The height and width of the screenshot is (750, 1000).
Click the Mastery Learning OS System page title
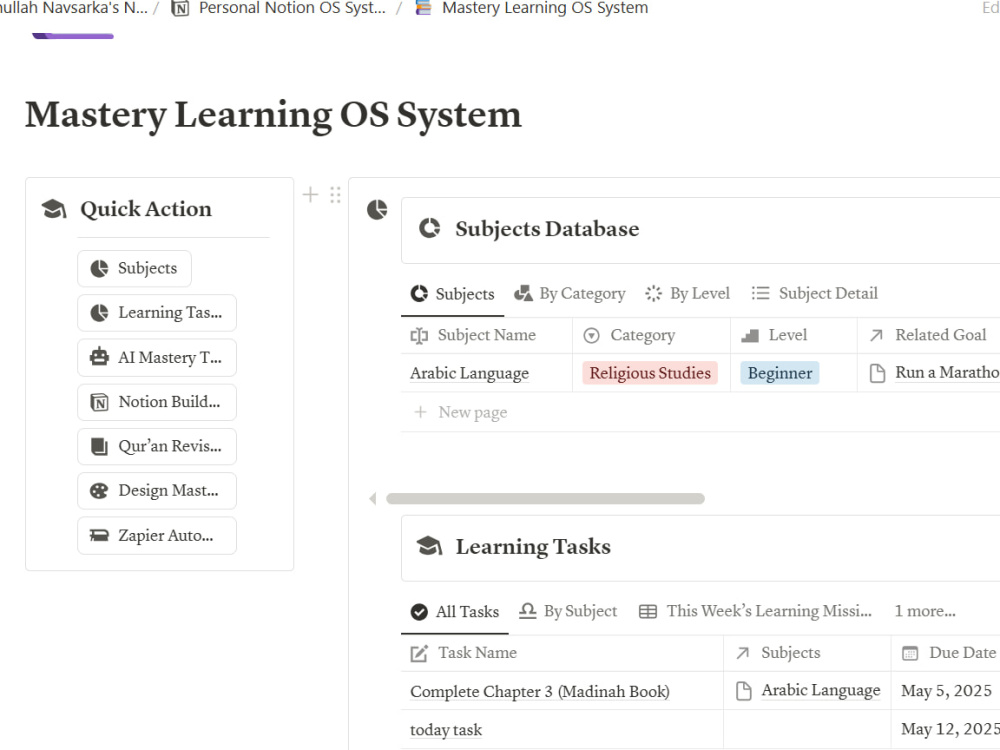273,115
